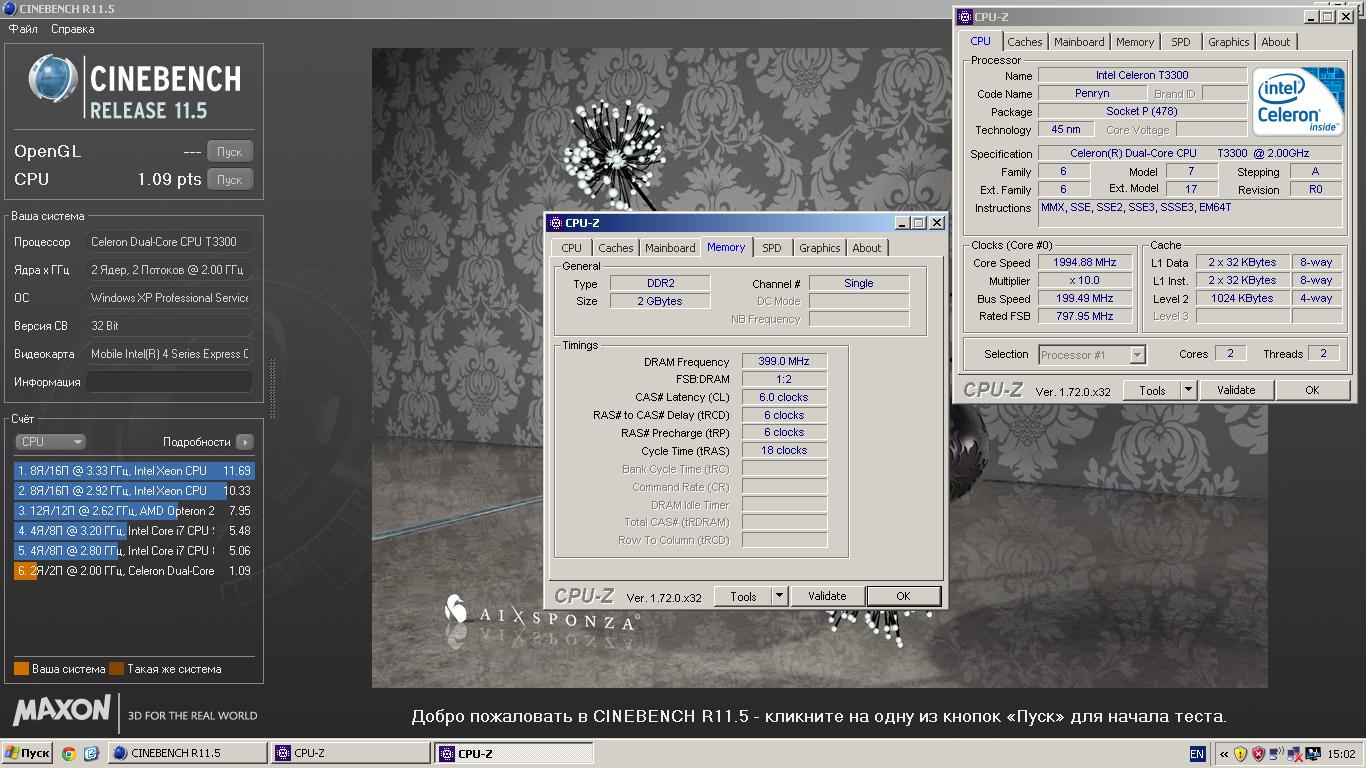1366x768 pixels.
Task: Open Graphics tab in Memory CPU-Z window
Action: (820, 248)
